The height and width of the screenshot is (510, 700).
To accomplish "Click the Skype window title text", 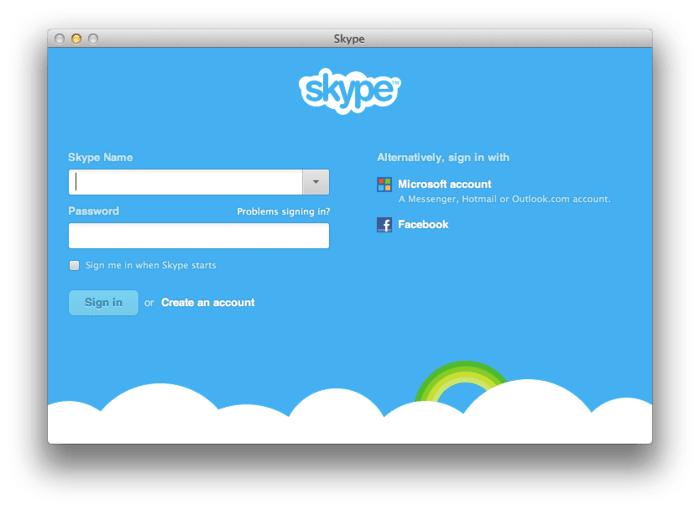I will coord(349,39).
